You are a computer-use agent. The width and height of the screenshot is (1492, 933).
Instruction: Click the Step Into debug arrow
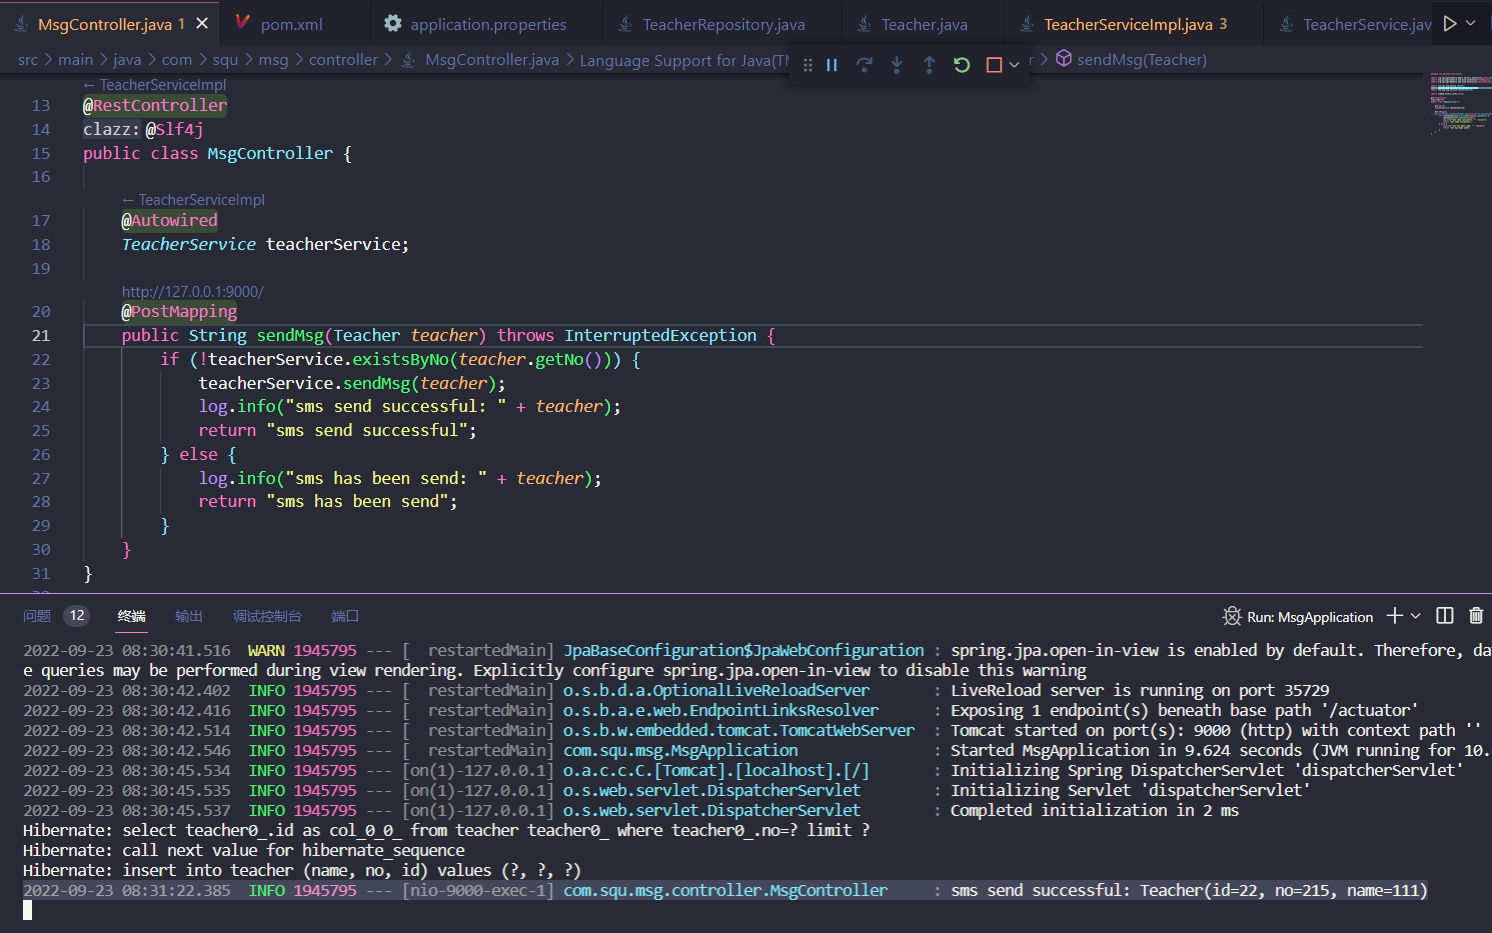click(x=897, y=65)
